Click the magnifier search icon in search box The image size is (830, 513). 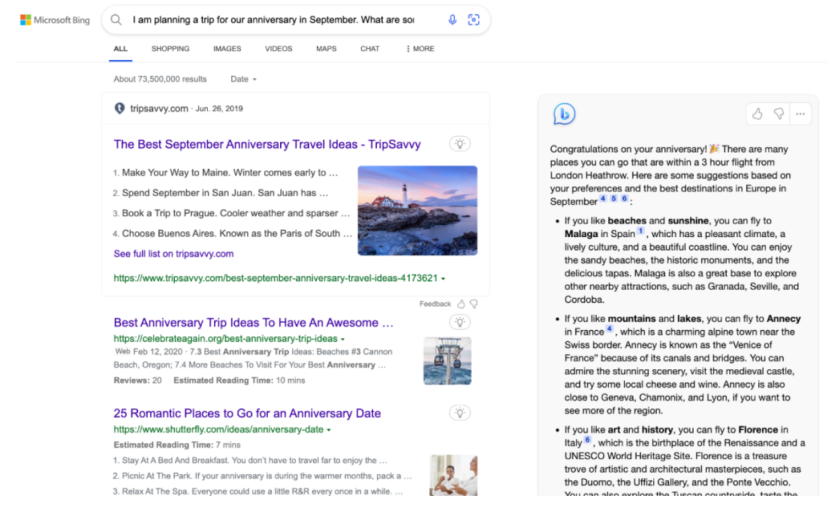coord(116,20)
